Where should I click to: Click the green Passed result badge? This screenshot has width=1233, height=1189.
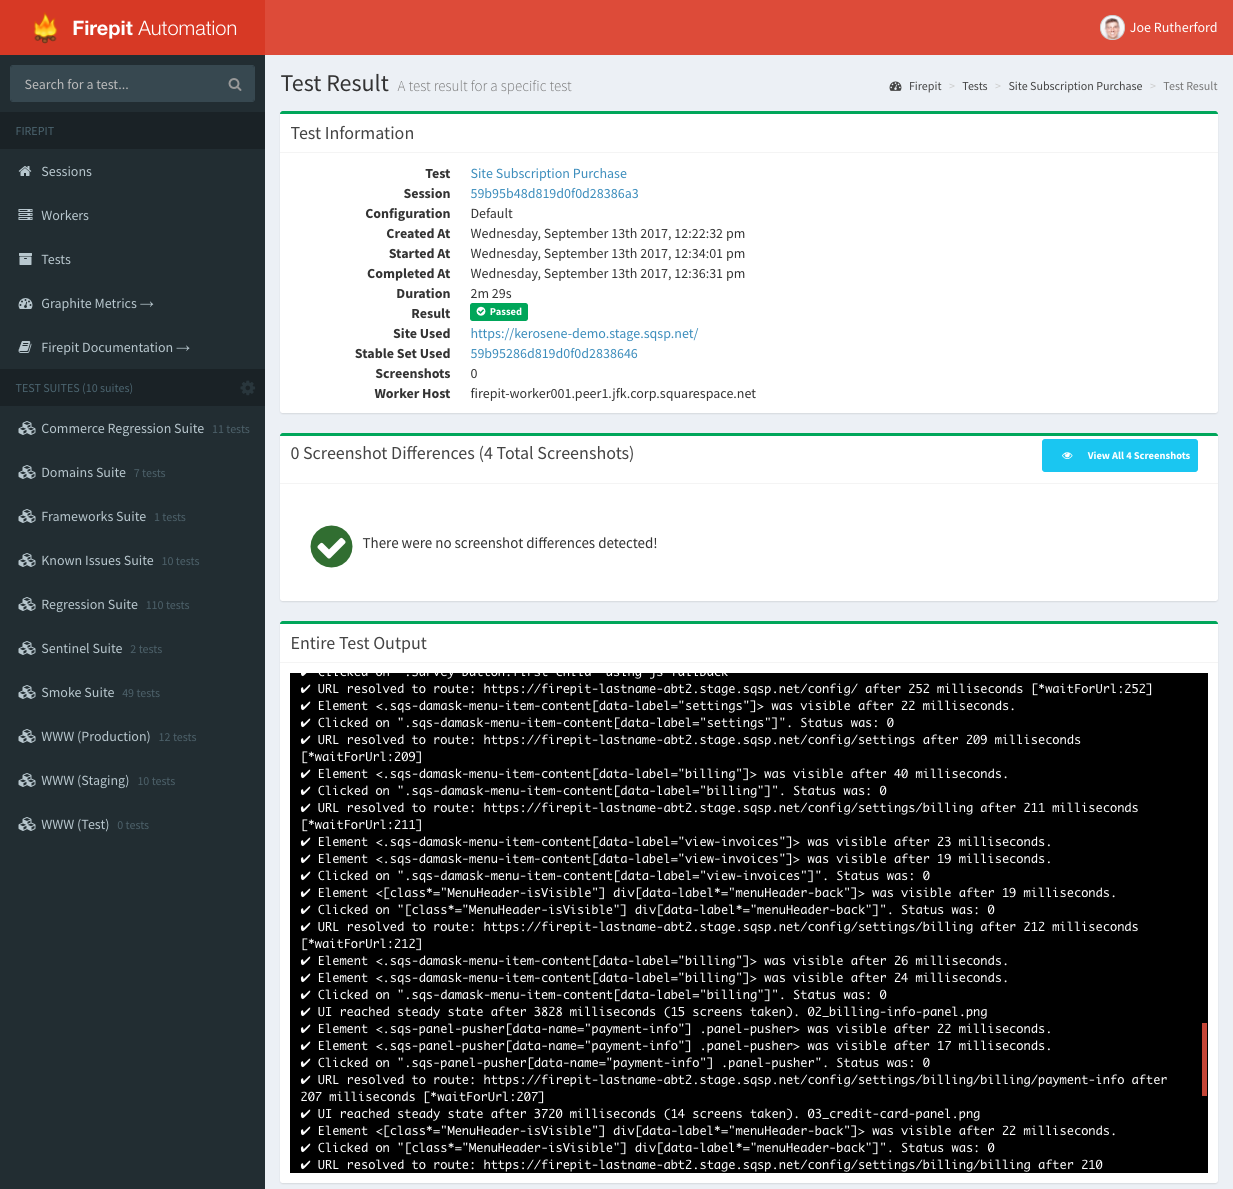(499, 313)
